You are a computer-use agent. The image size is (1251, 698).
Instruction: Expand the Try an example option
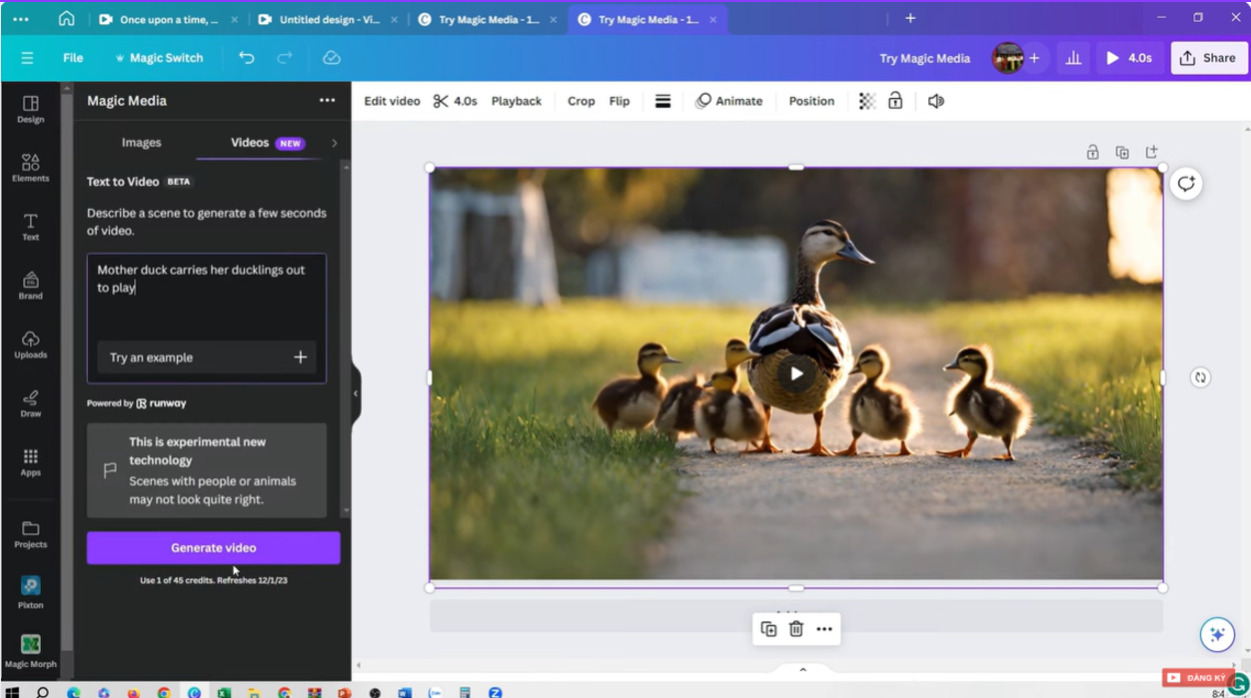206,357
